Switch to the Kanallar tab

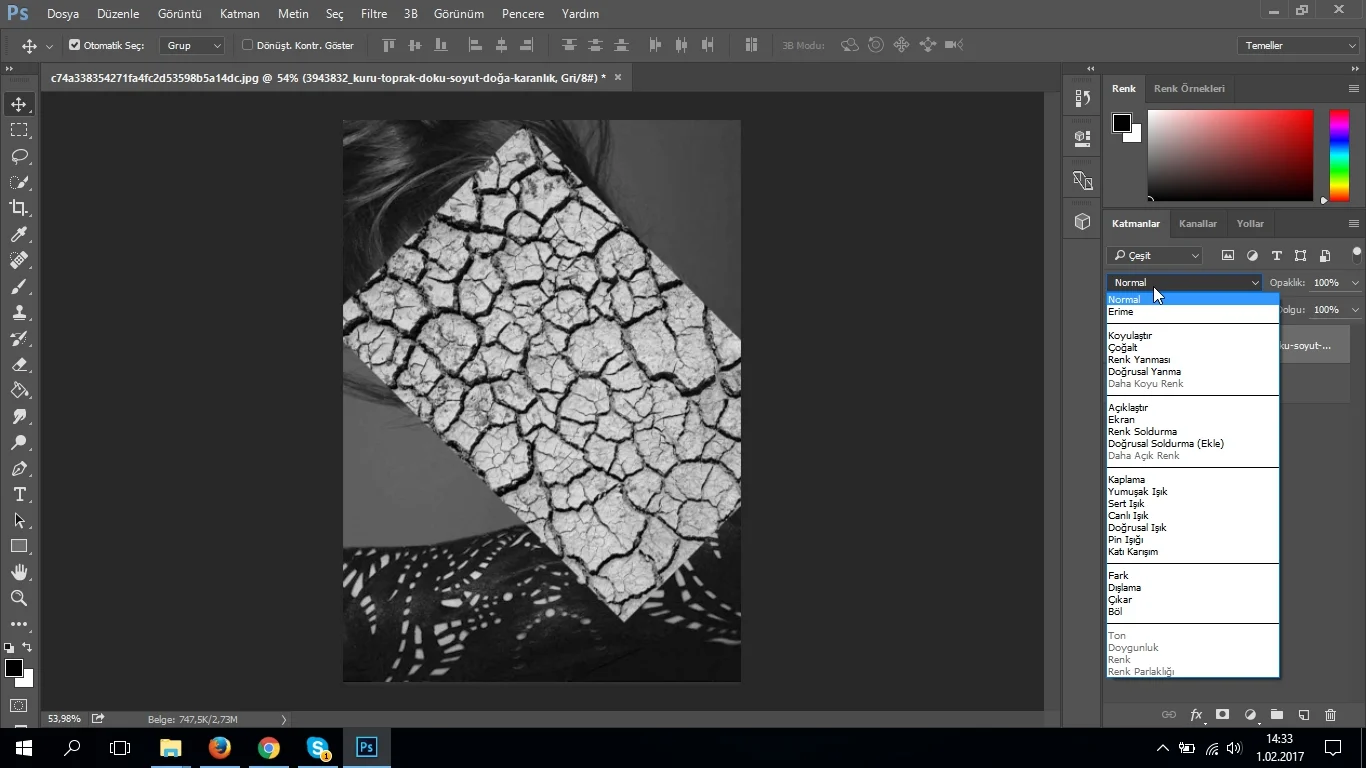click(1198, 224)
